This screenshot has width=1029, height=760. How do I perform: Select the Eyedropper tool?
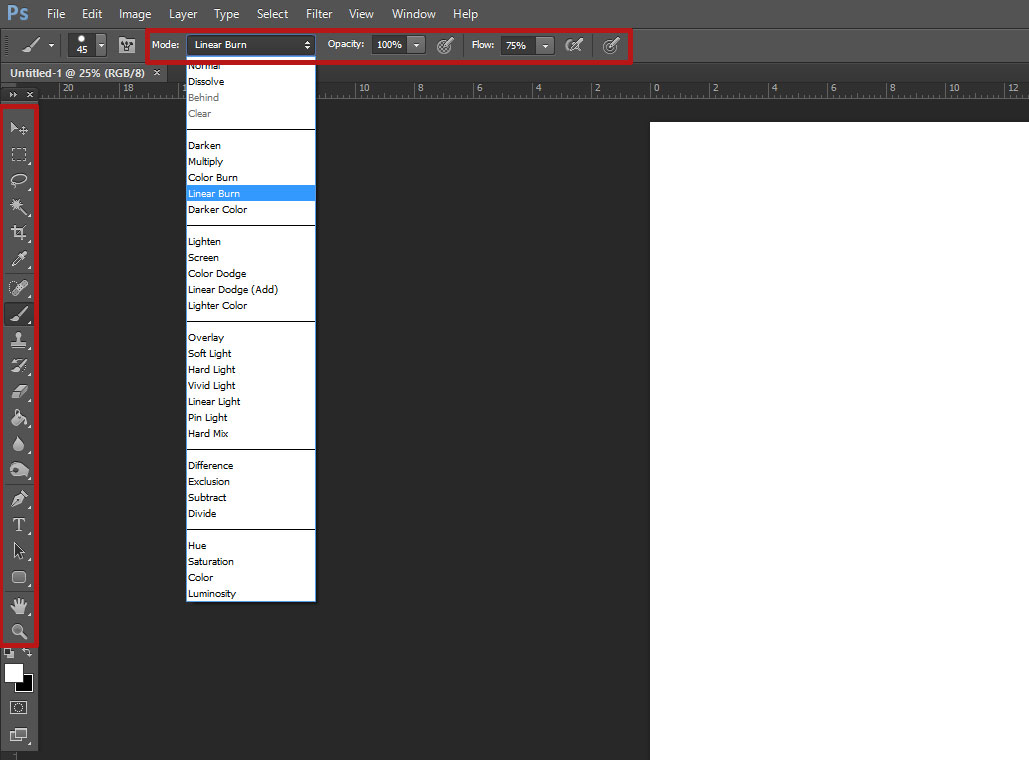coord(19,260)
